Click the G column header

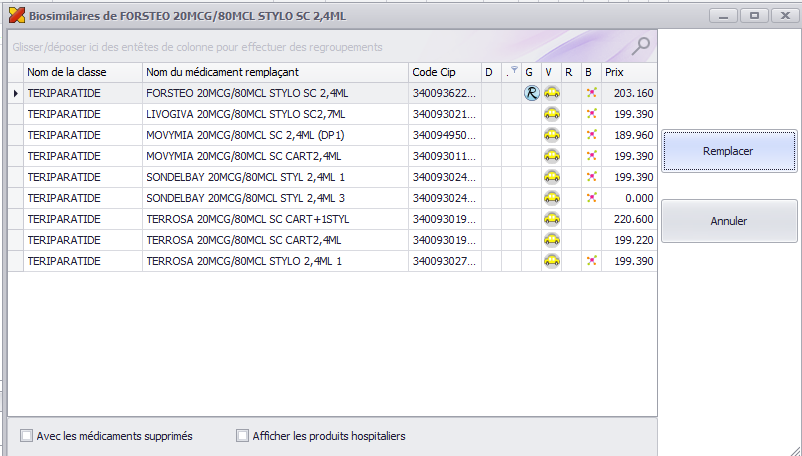point(531,73)
